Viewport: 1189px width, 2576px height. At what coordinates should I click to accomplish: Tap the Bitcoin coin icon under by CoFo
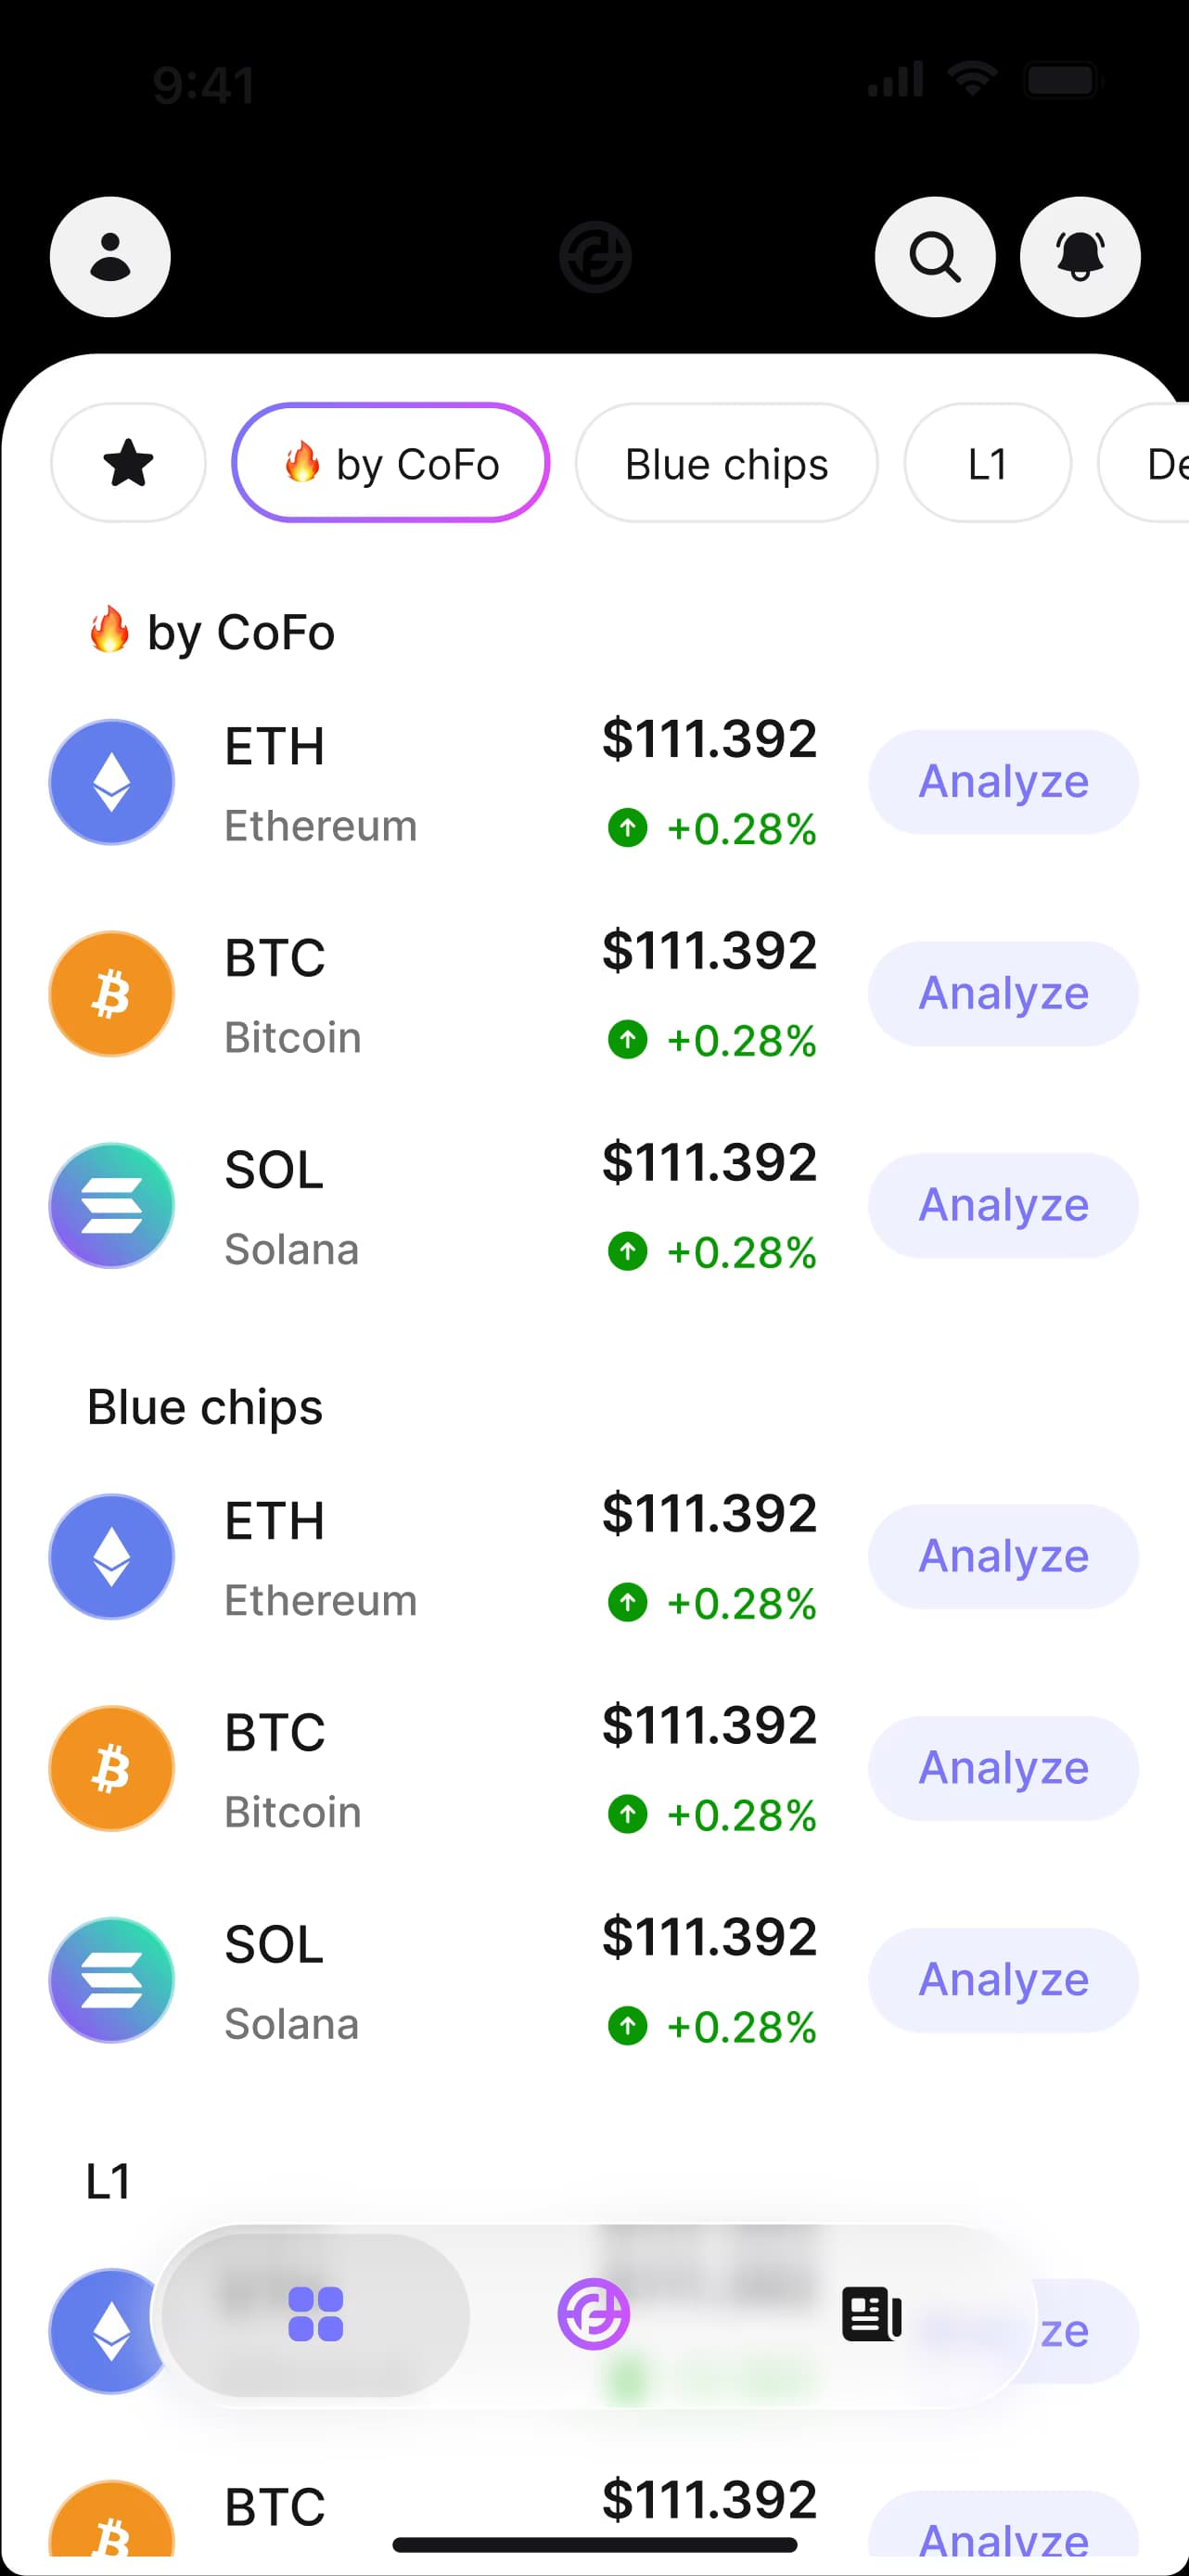pyautogui.click(x=112, y=994)
